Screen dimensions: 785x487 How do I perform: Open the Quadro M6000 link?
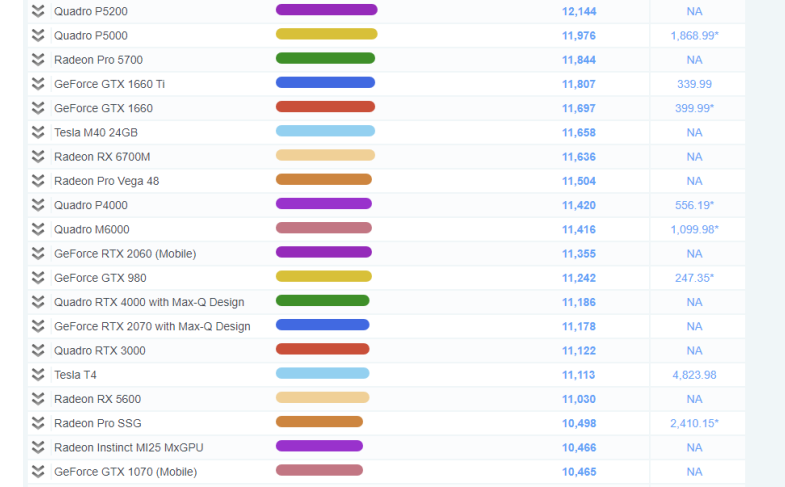pyautogui.click(x=92, y=230)
